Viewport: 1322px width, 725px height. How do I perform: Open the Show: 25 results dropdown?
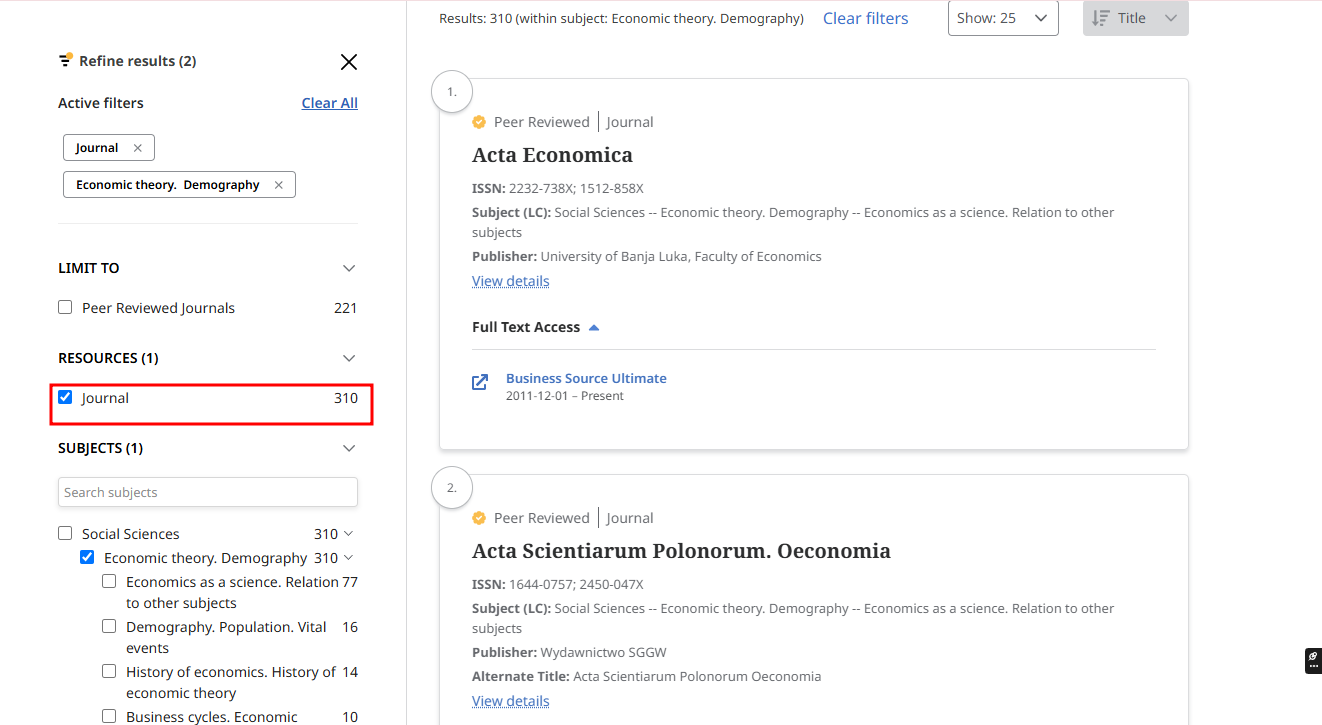[1002, 18]
